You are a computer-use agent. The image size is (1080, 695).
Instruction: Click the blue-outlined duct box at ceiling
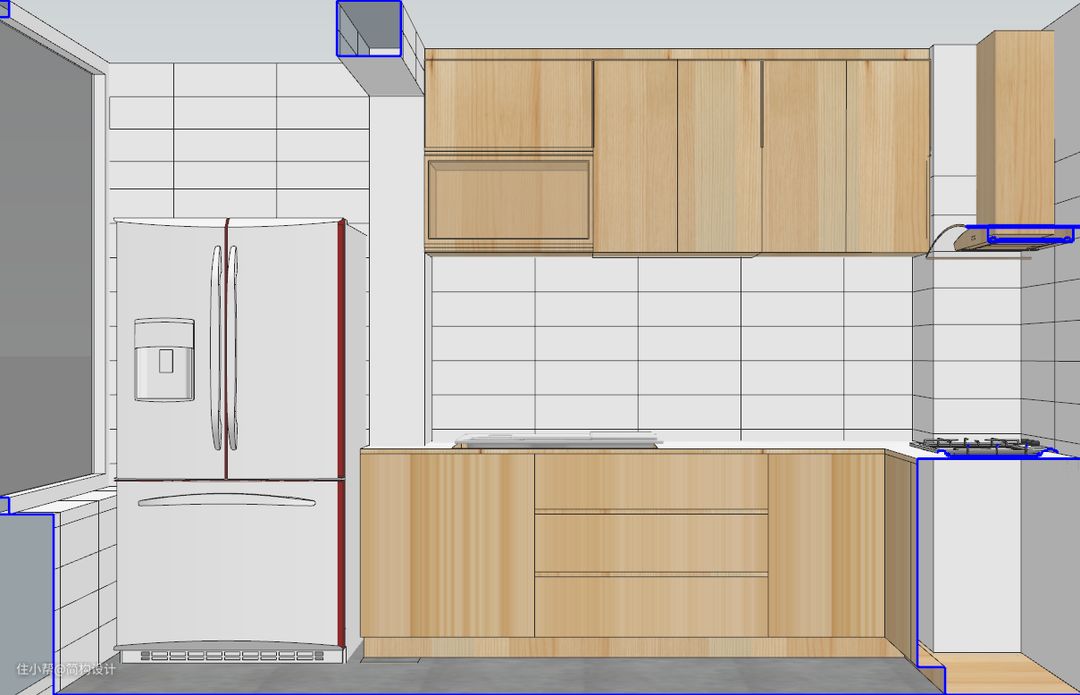coord(369,27)
